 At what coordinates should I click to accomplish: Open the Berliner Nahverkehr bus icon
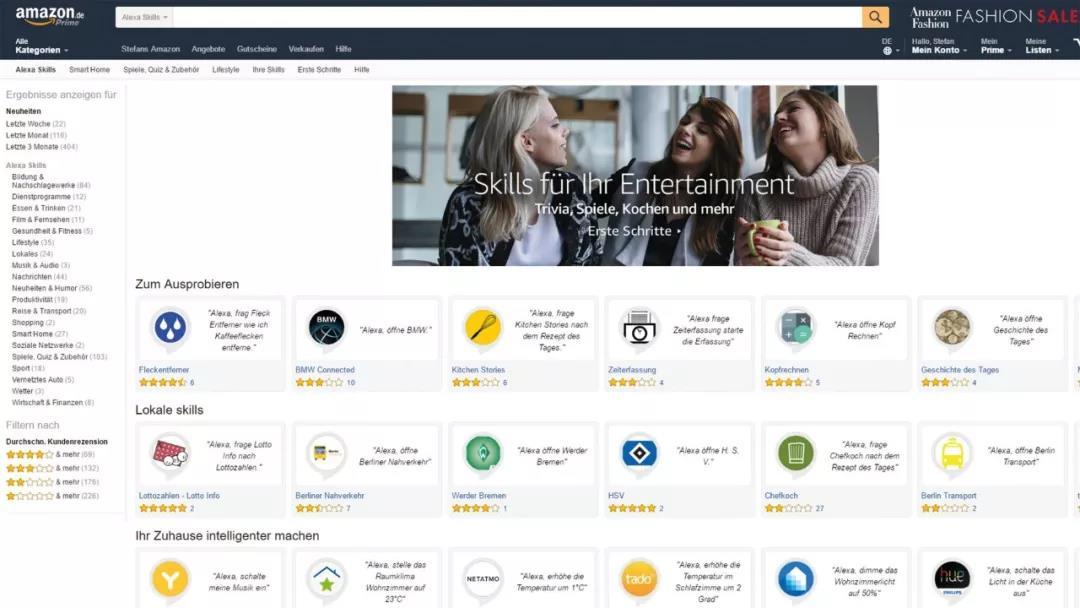coord(326,453)
